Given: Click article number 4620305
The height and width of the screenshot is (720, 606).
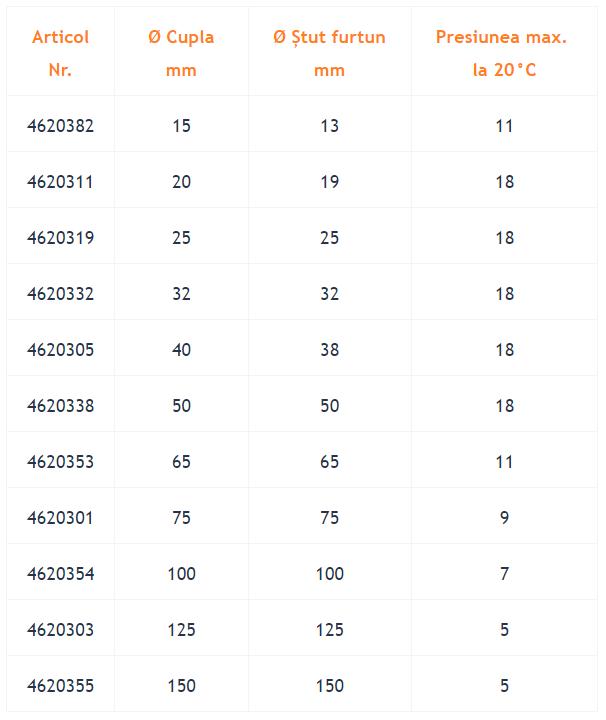Looking at the screenshot, I should coord(60,350).
